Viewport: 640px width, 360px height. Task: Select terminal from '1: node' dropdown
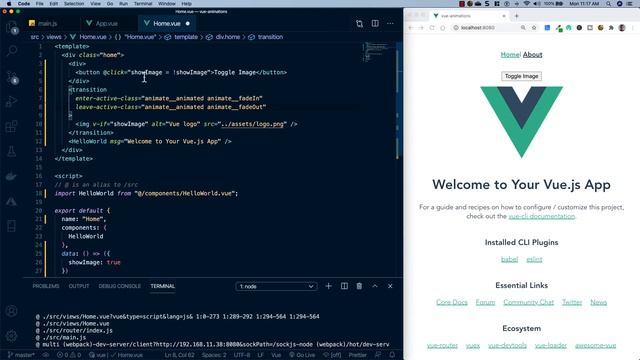(276, 286)
